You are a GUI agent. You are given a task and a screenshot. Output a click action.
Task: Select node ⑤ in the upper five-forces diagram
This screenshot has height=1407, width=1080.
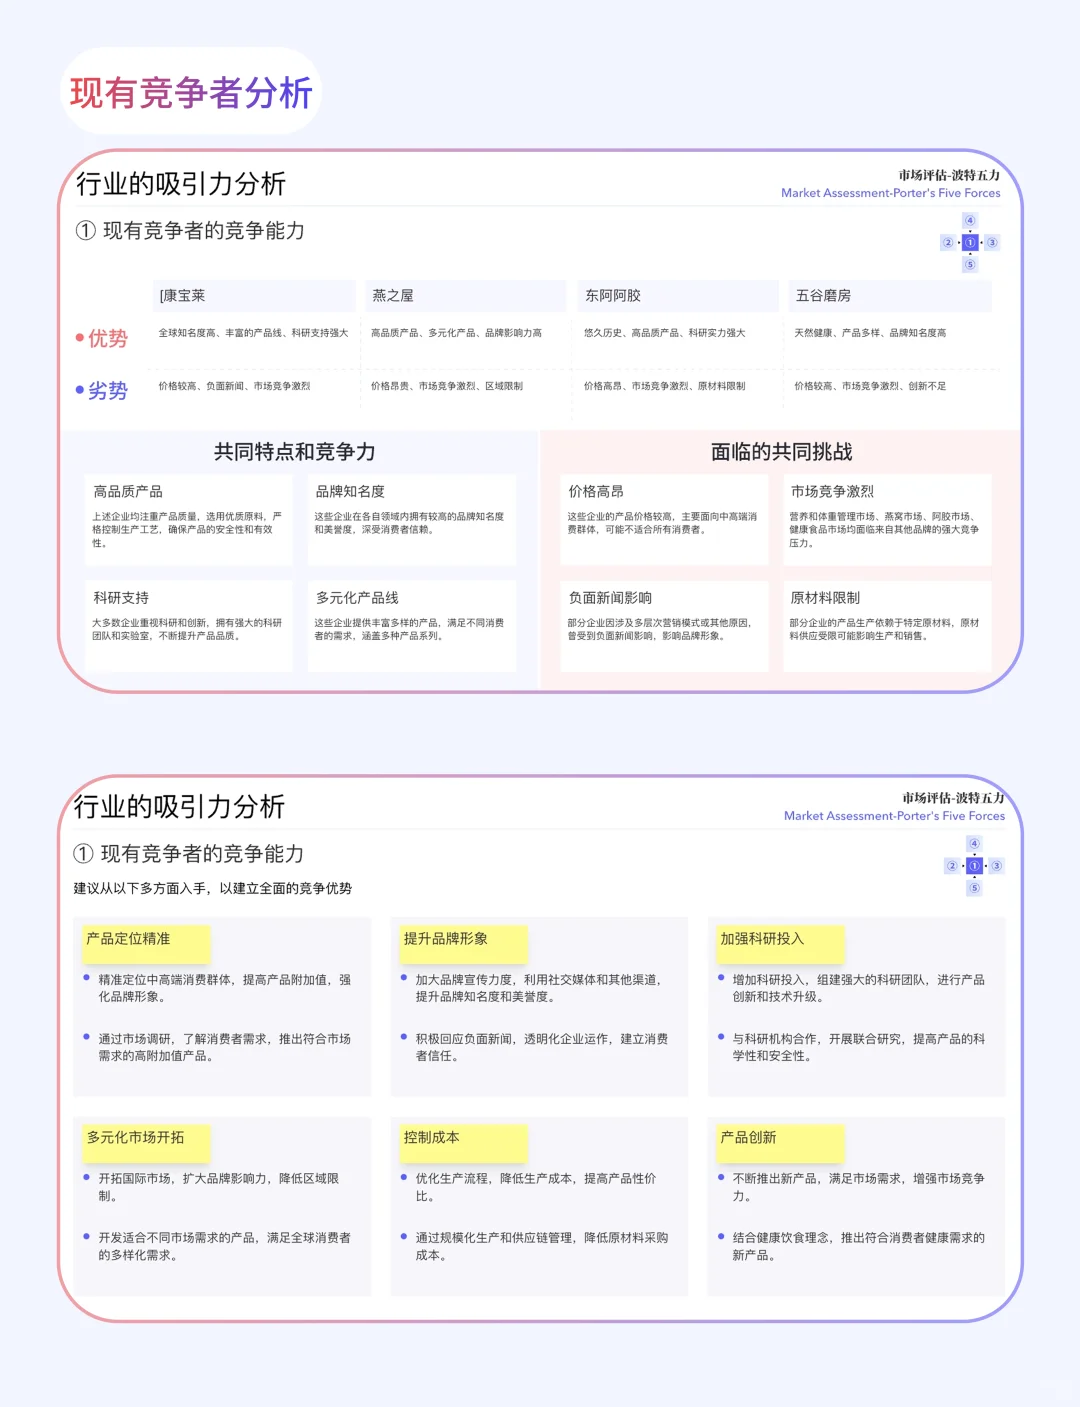[969, 265]
